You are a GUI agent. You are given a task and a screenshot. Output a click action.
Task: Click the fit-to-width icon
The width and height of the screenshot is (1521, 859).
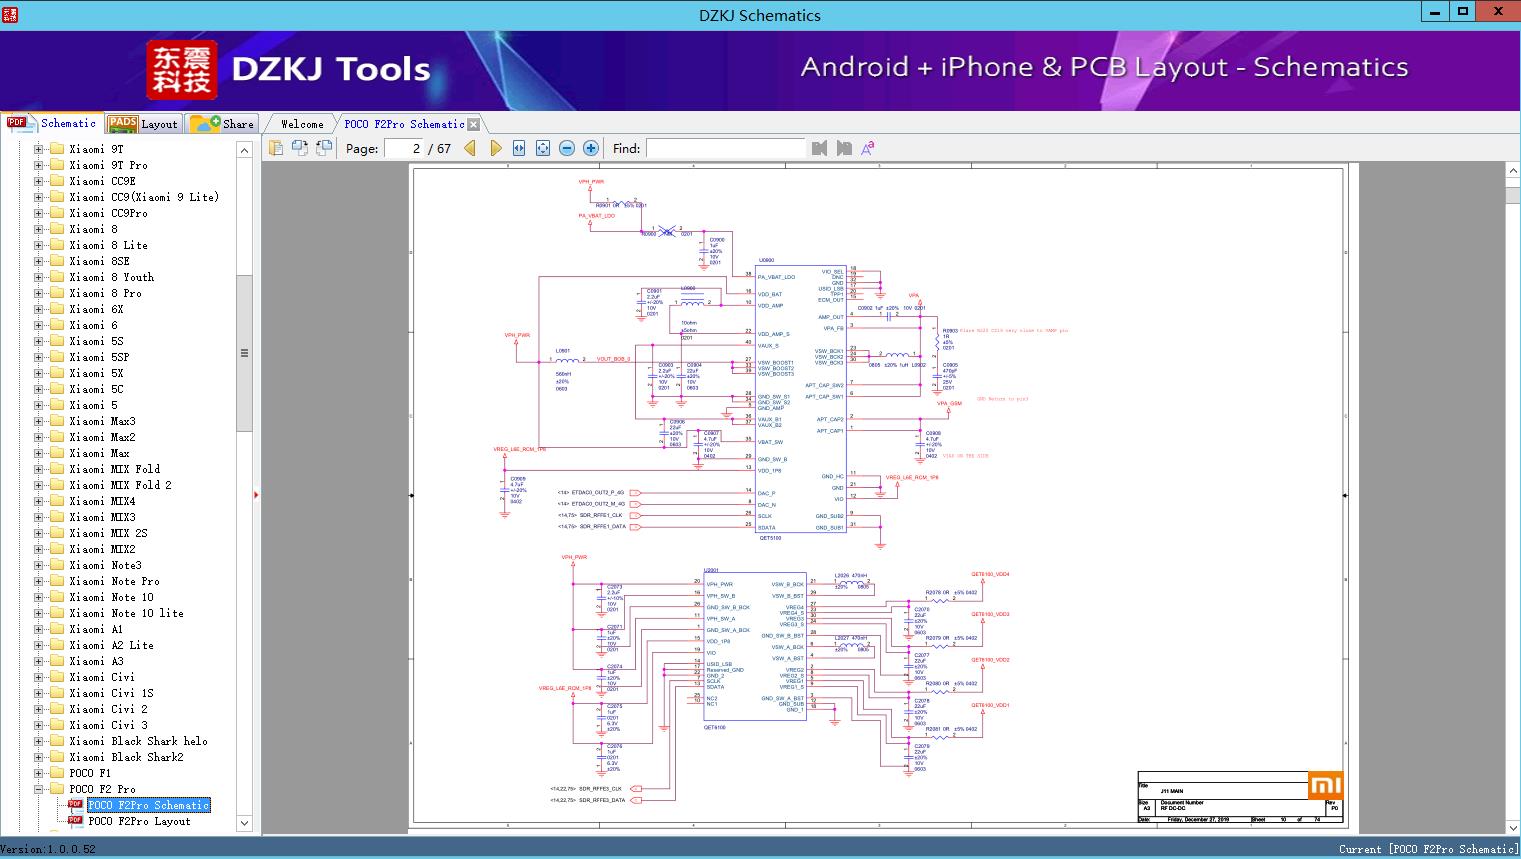click(519, 148)
